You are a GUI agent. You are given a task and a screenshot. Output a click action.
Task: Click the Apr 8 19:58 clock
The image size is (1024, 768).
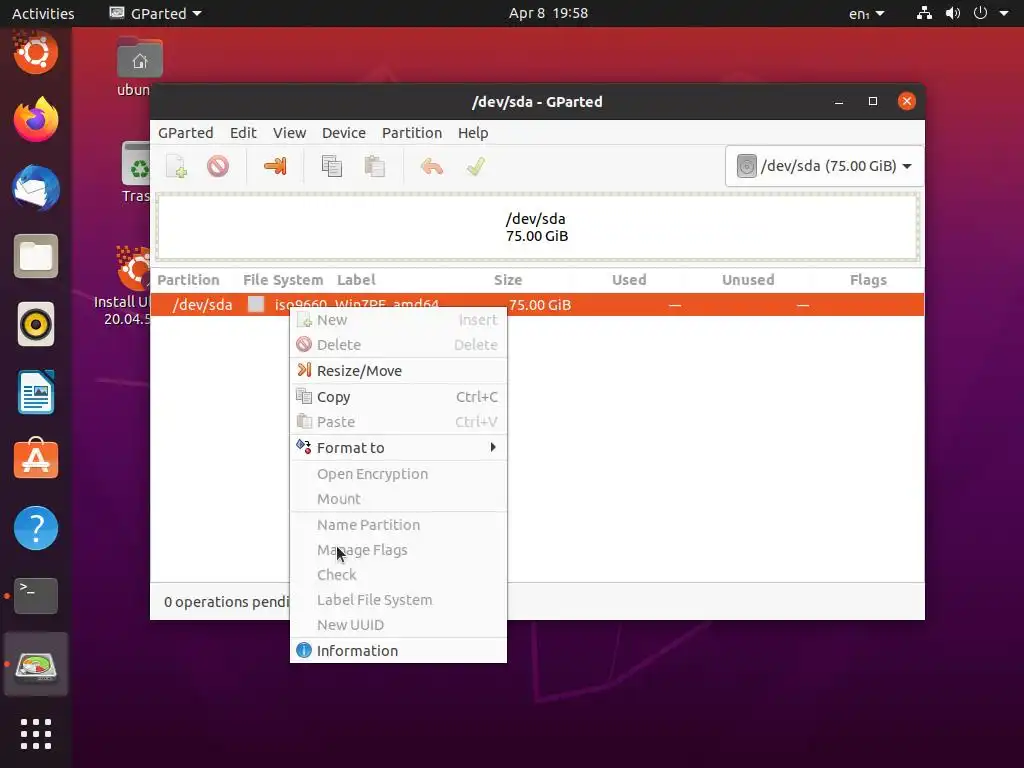pos(548,13)
